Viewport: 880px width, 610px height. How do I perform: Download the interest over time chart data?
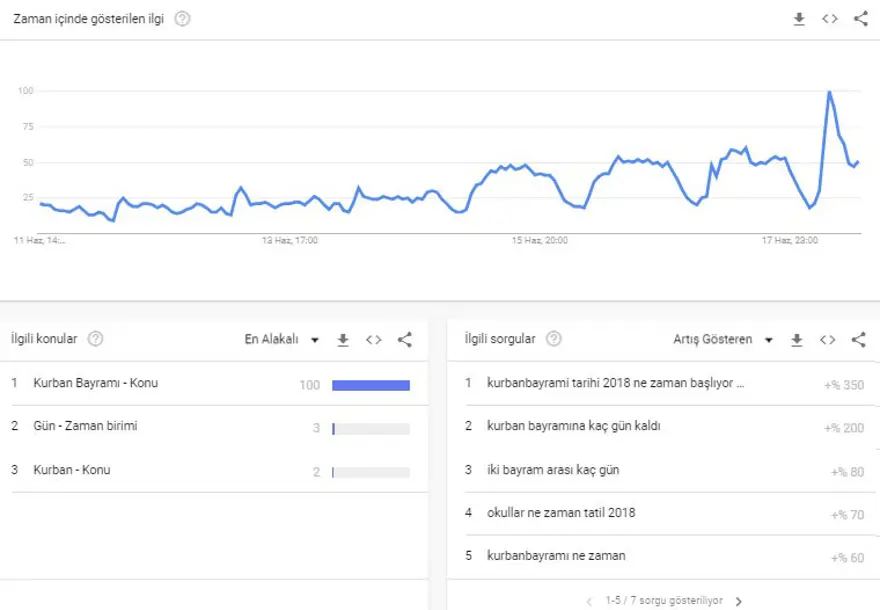pos(799,19)
